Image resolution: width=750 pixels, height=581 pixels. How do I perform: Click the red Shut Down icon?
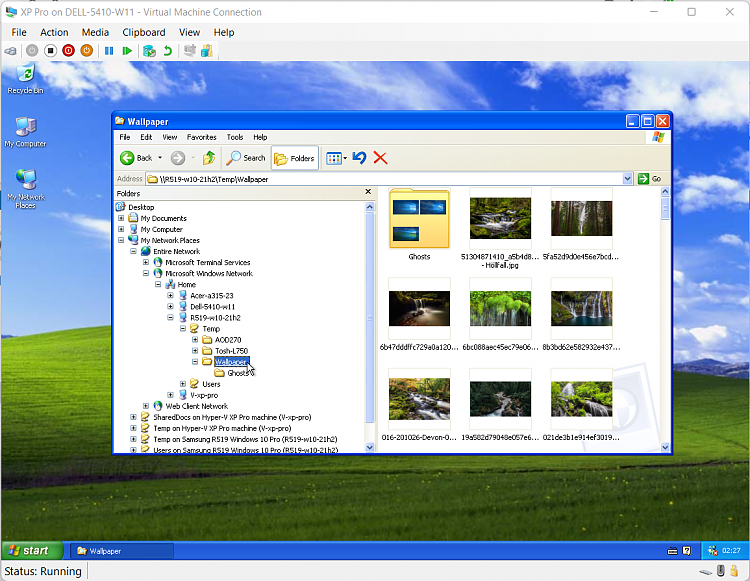click(68, 51)
